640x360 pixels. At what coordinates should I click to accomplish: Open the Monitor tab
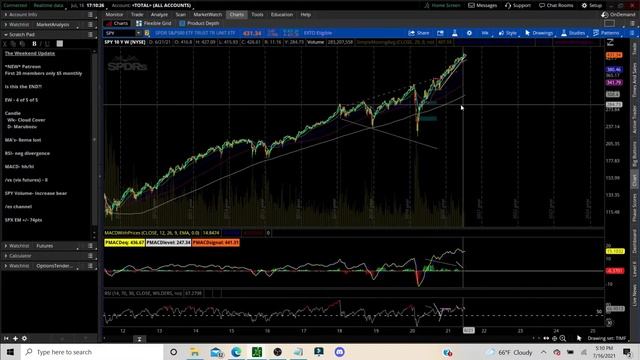click(x=114, y=14)
